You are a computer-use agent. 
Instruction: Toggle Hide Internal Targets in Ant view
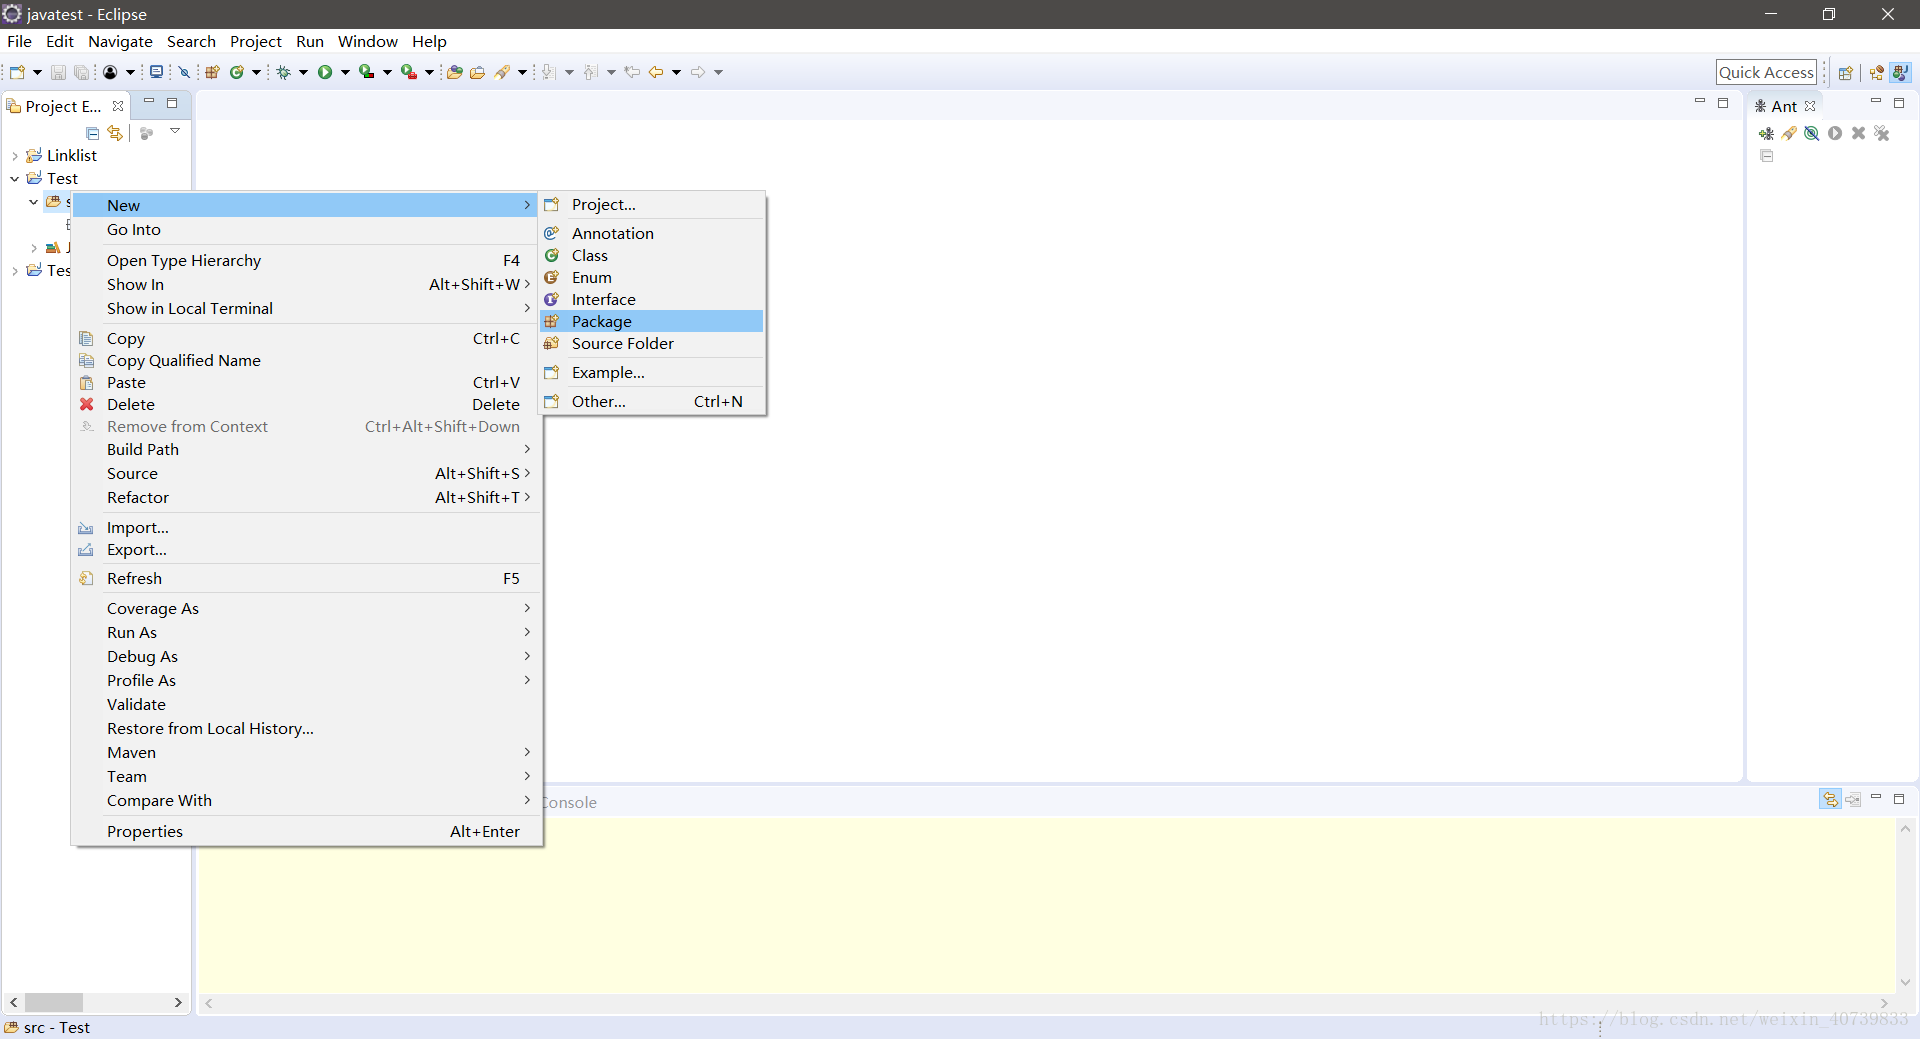1812,133
